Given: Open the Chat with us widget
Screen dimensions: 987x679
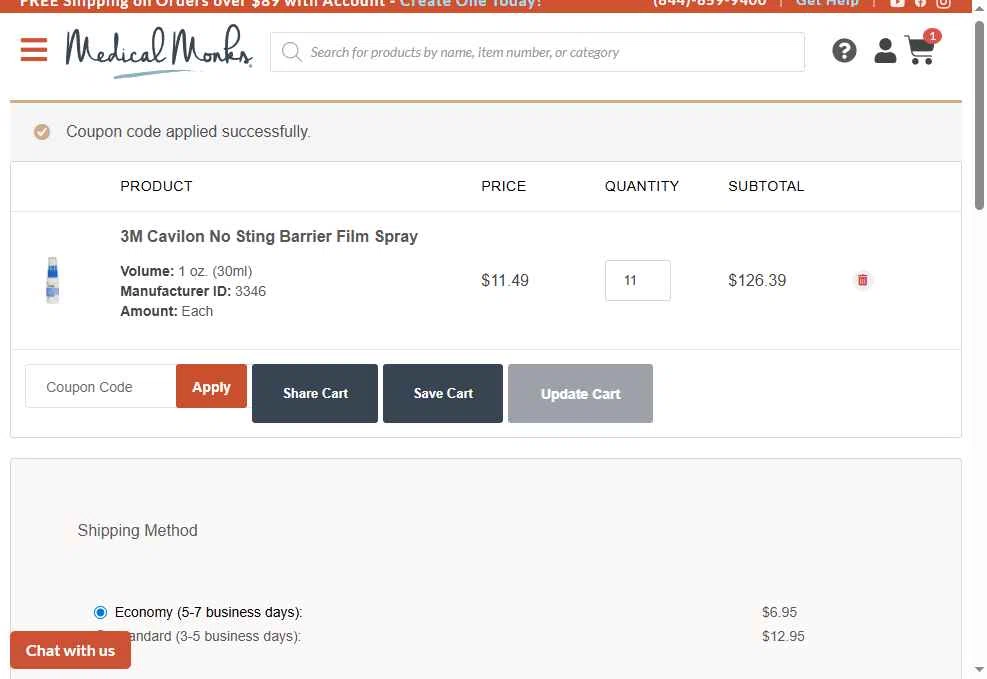Looking at the screenshot, I should [70, 650].
